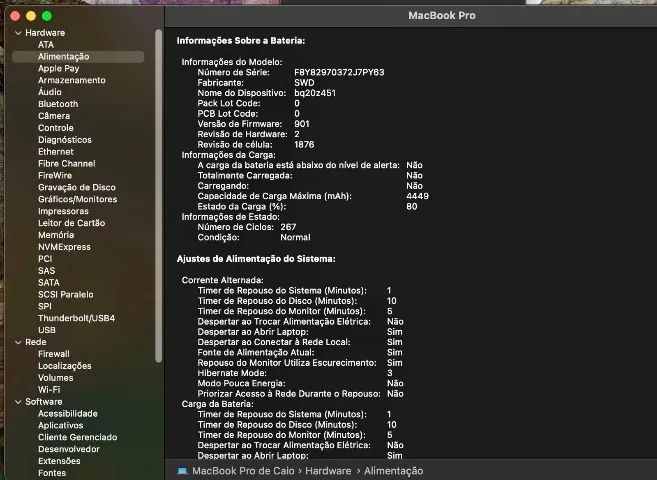Open Extensões sidebar entry
The height and width of the screenshot is (480, 657).
pyautogui.click(x=59, y=461)
